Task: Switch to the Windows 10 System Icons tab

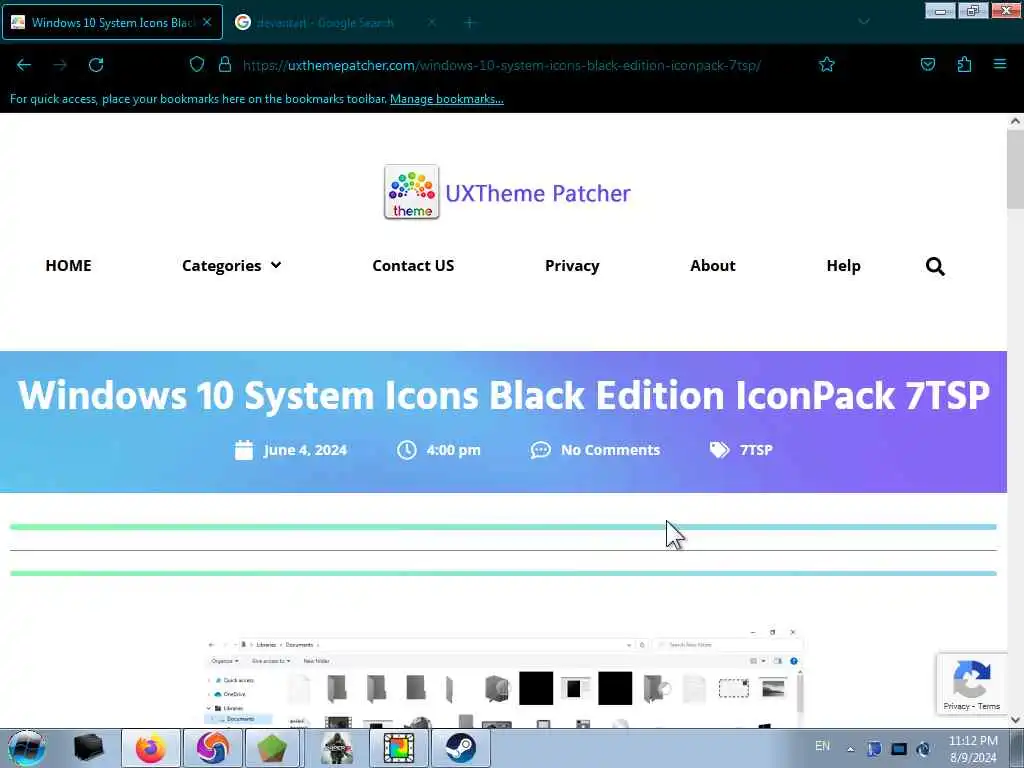Action: [112, 22]
